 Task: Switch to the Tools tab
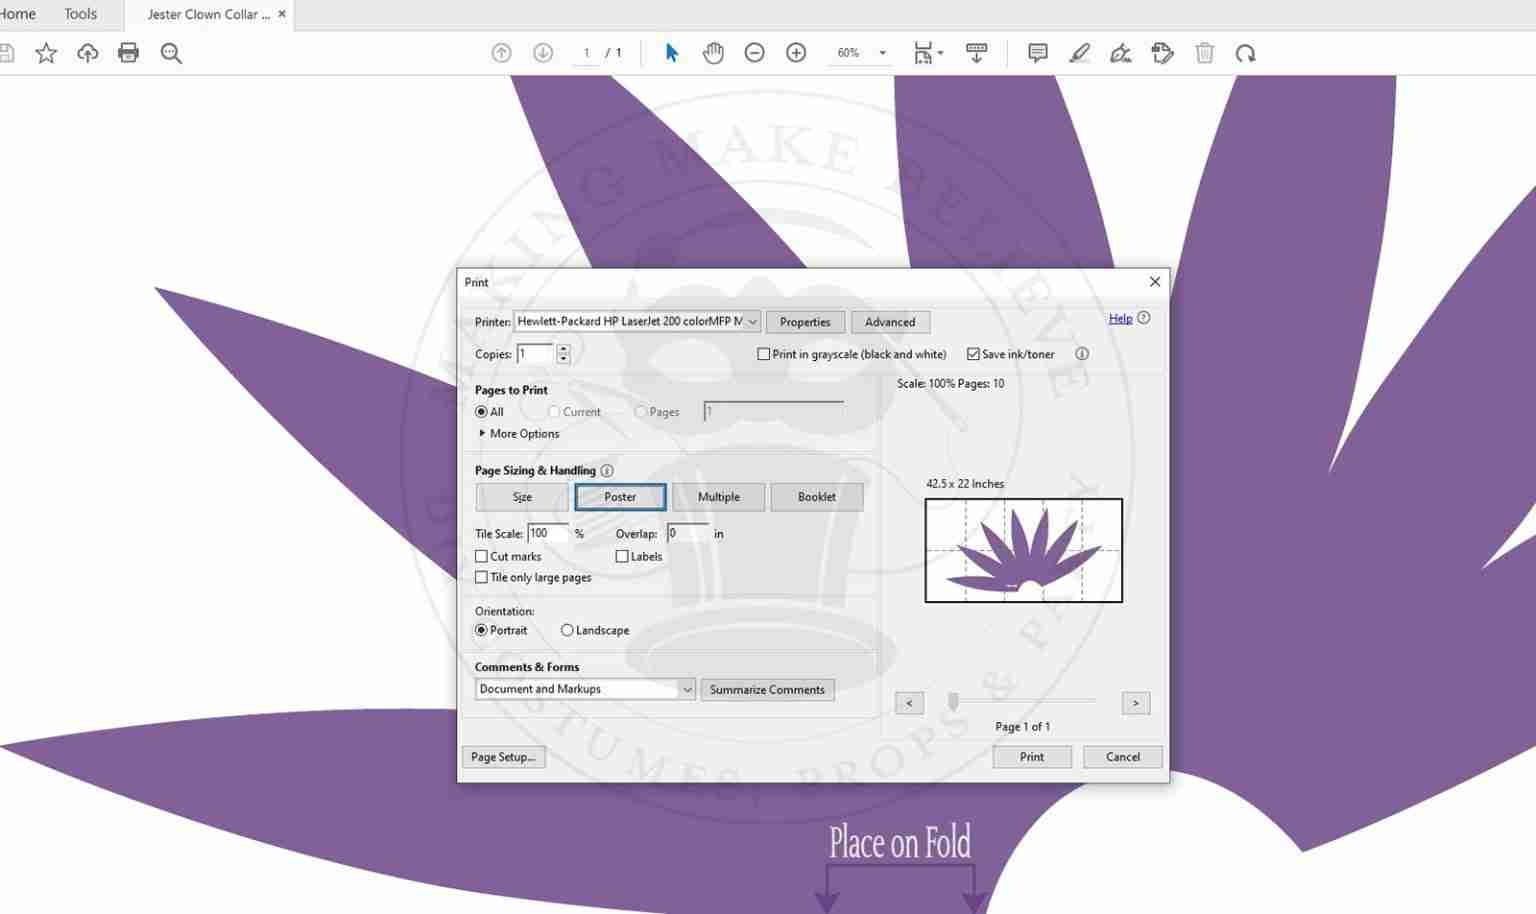pos(80,14)
